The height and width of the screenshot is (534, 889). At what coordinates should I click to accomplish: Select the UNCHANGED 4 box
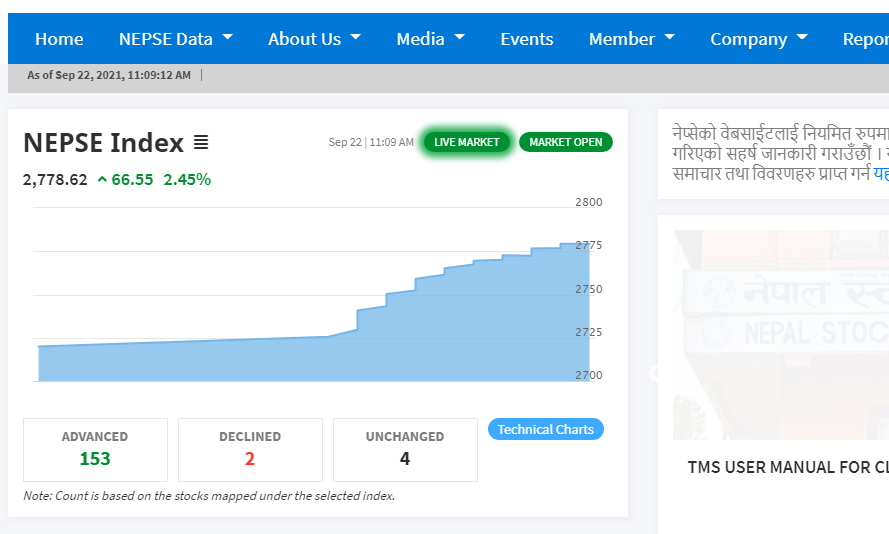coord(405,450)
